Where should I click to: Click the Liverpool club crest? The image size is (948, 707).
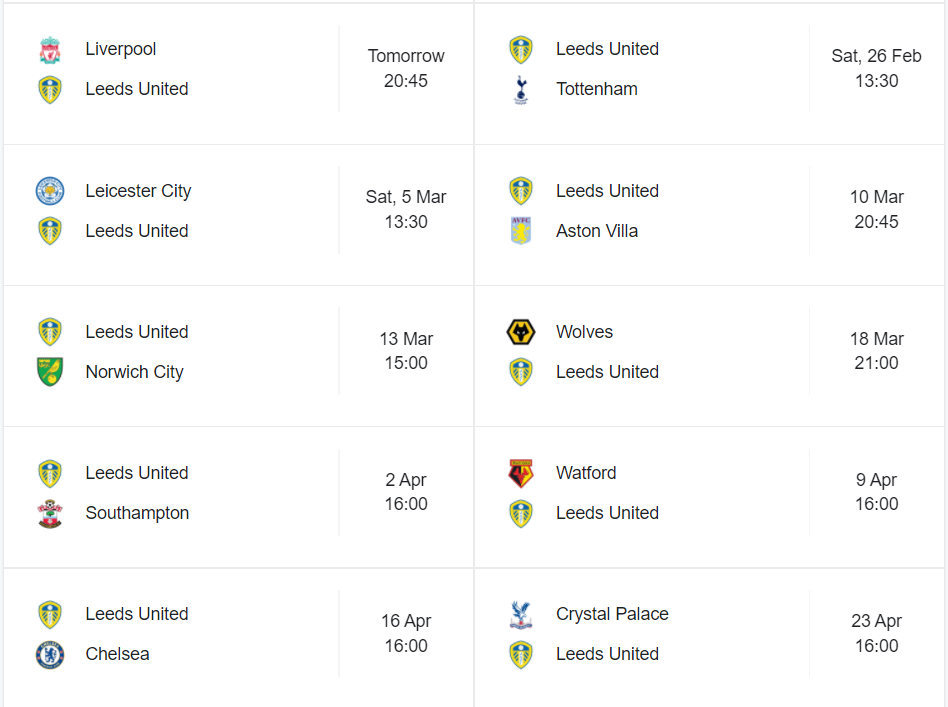tap(50, 50)
